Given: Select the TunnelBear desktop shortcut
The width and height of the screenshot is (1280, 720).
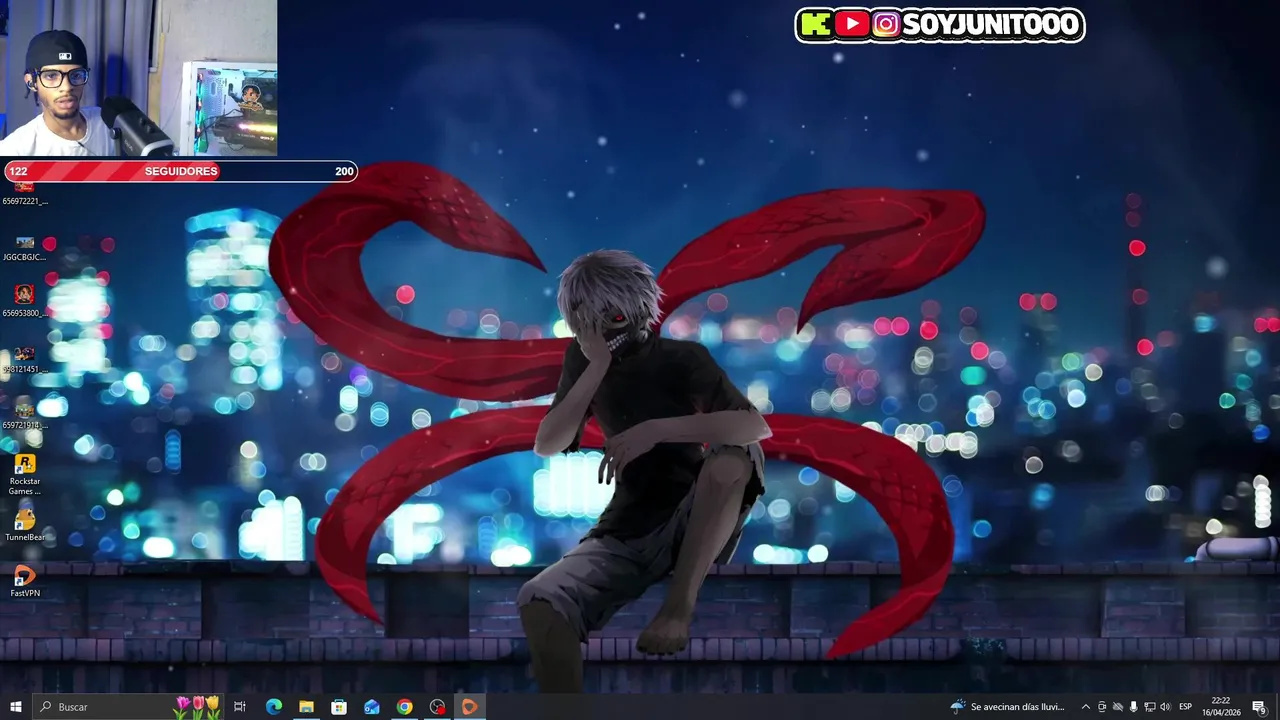Looking at the screenshot, I should [25, 525].
